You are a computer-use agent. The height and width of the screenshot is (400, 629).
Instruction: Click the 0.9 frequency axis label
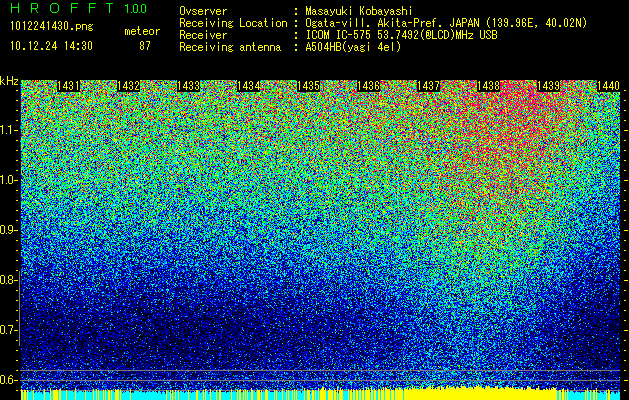[x=9, y=230]
